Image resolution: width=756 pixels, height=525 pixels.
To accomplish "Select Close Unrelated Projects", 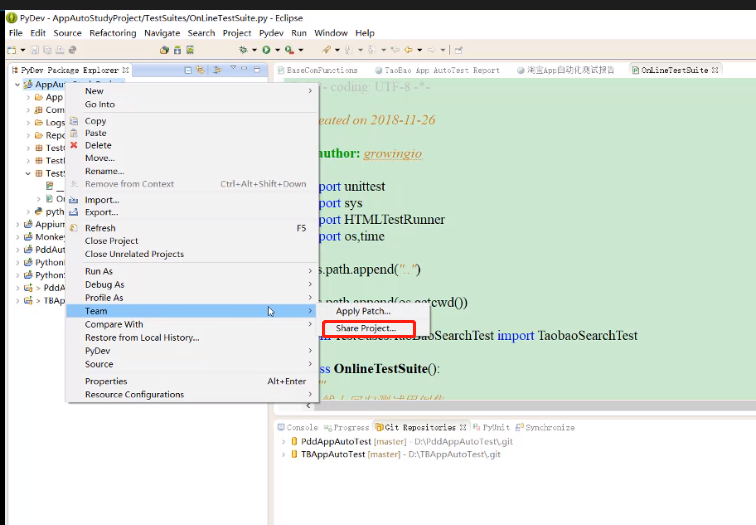I will tap(192, 254).
